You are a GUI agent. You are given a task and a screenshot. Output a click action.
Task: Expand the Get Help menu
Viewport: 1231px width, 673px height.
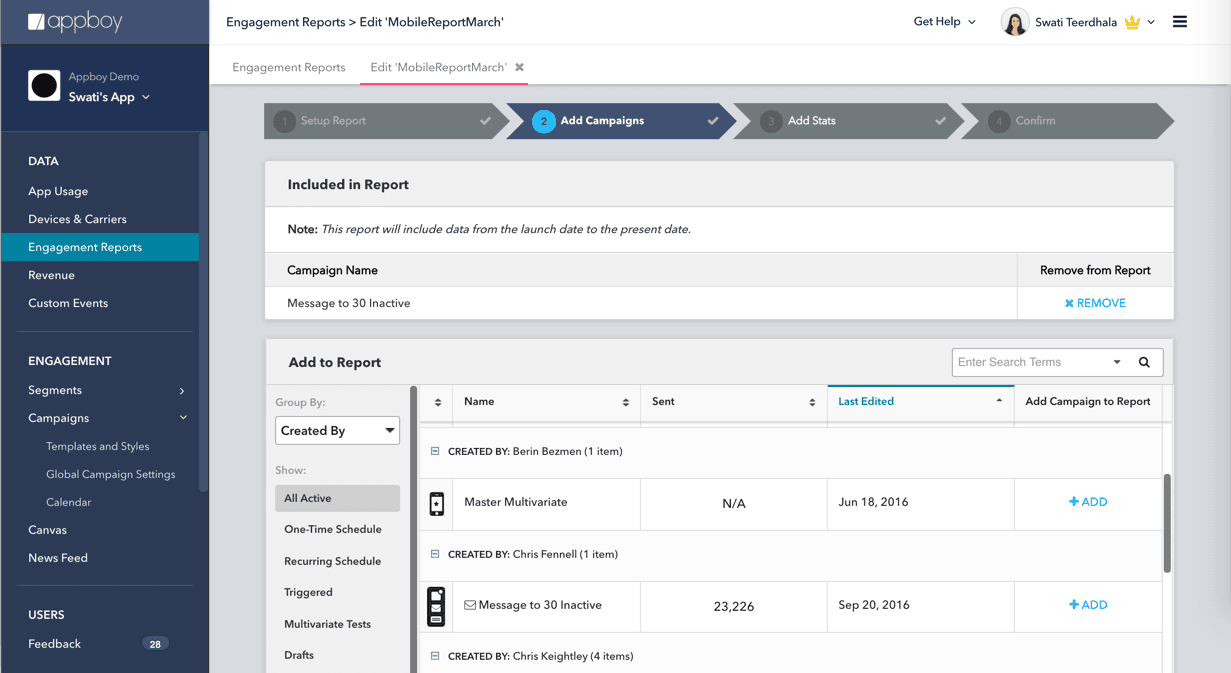pos(944,22)
